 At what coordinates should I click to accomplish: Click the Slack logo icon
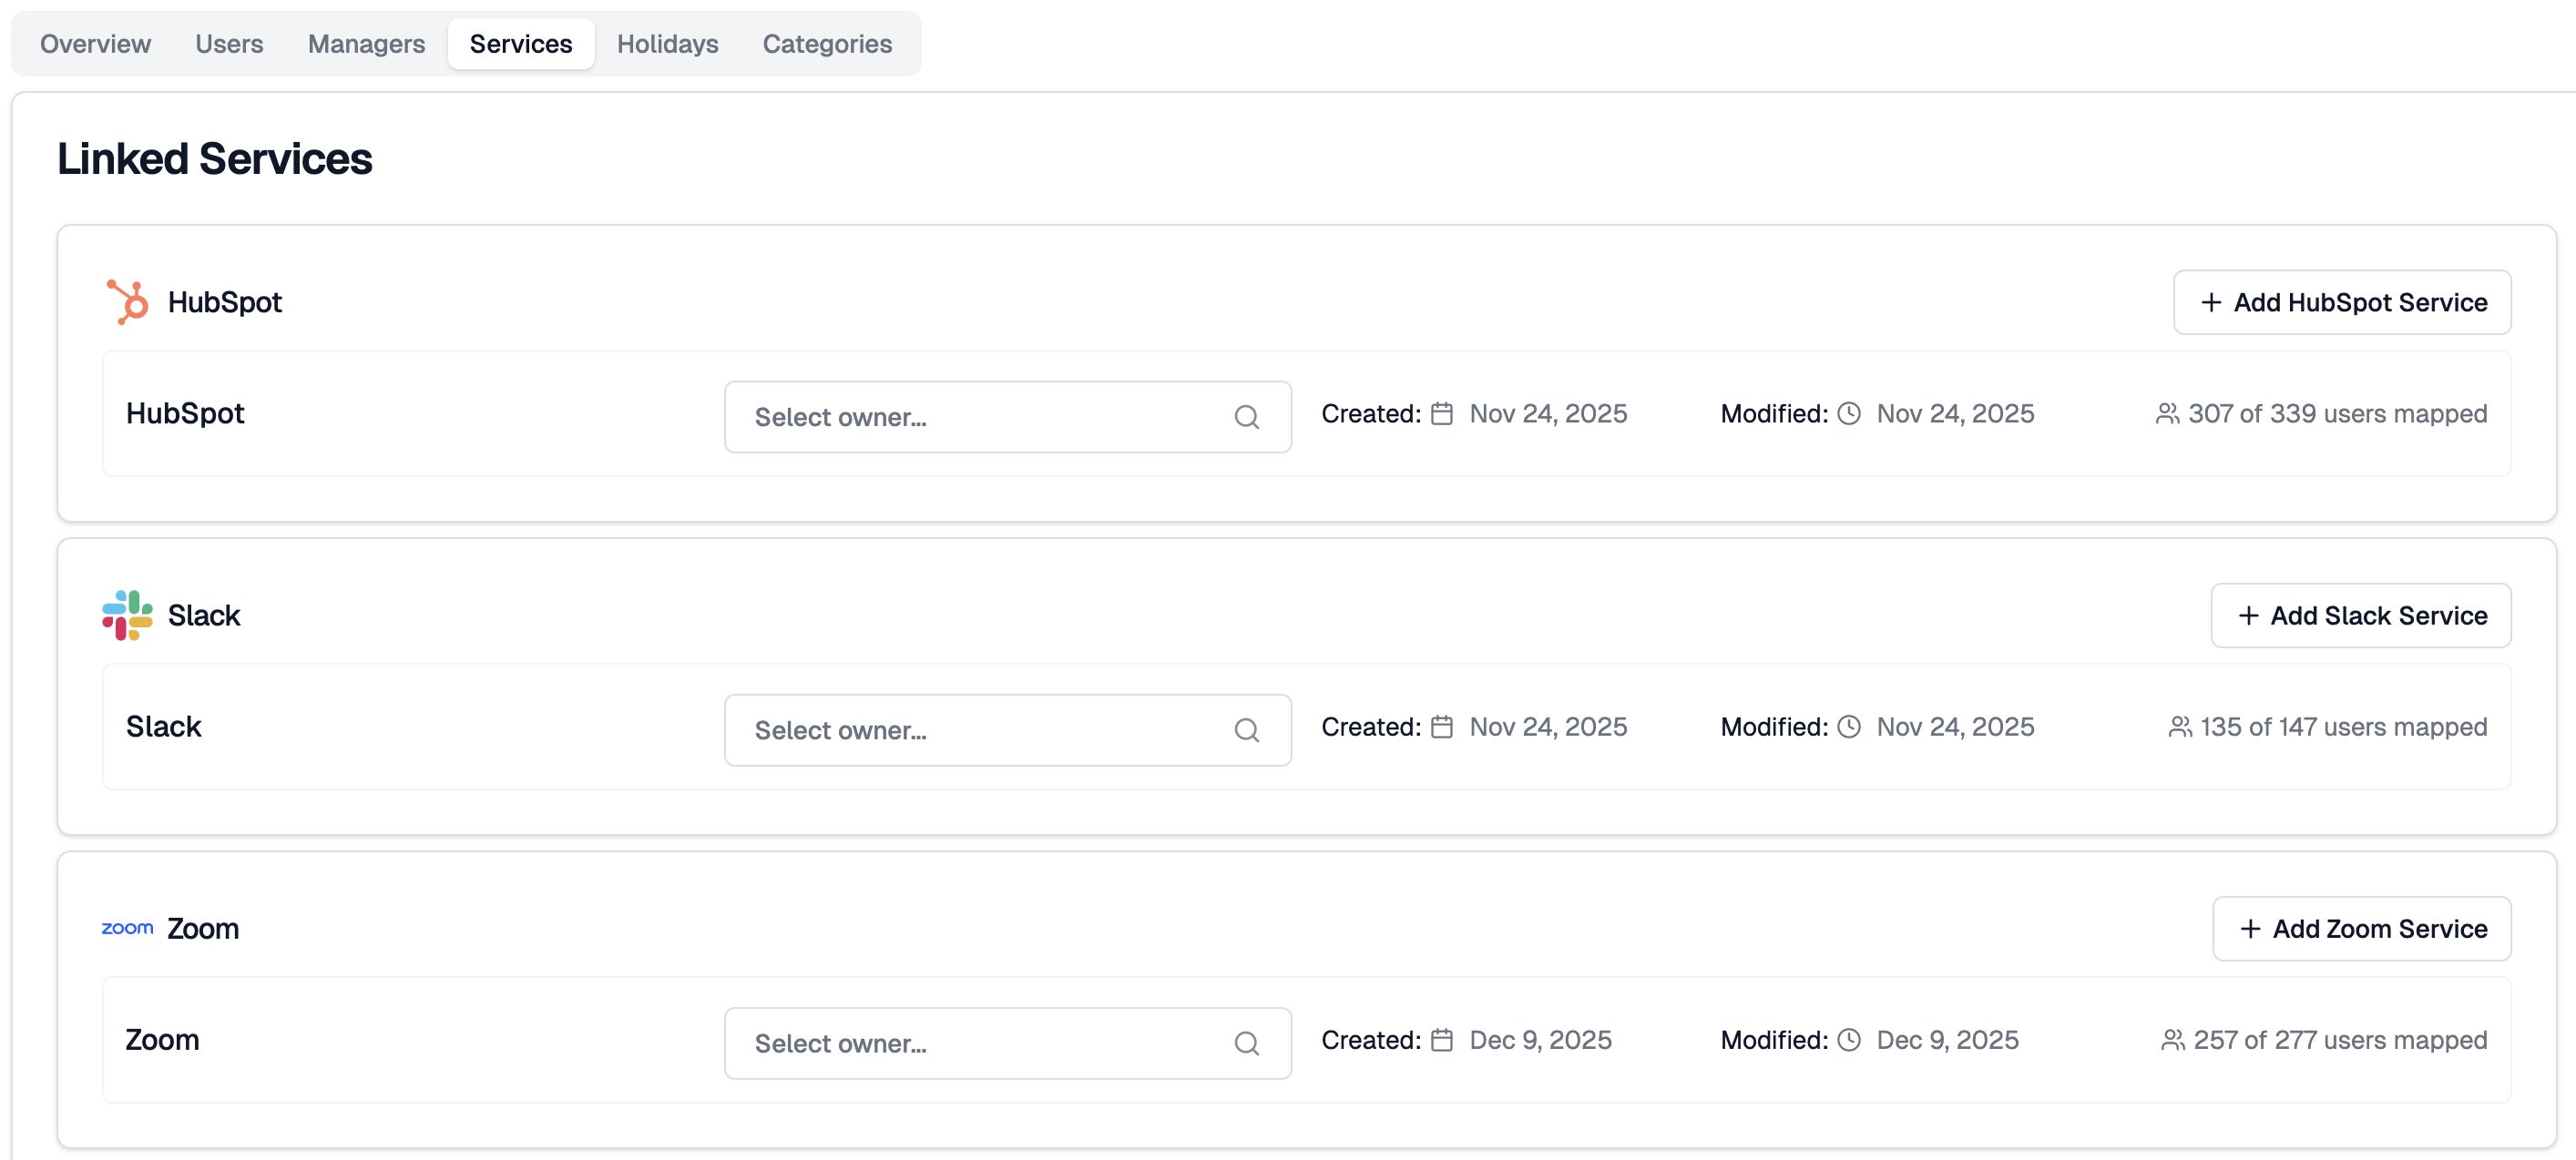127,615
